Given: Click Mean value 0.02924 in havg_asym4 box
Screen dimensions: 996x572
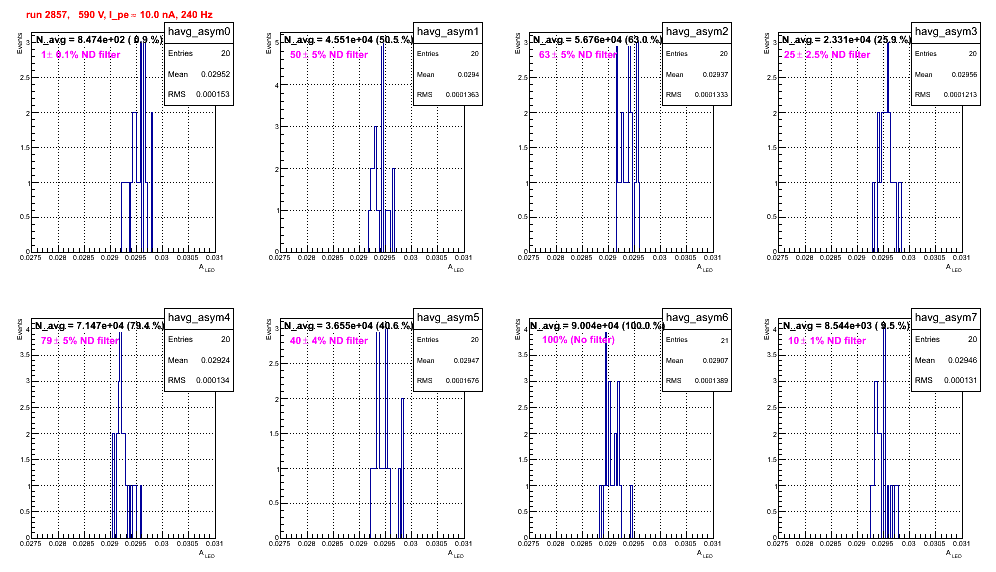Looking at the screenshot, I should click(x=215, y=360).
